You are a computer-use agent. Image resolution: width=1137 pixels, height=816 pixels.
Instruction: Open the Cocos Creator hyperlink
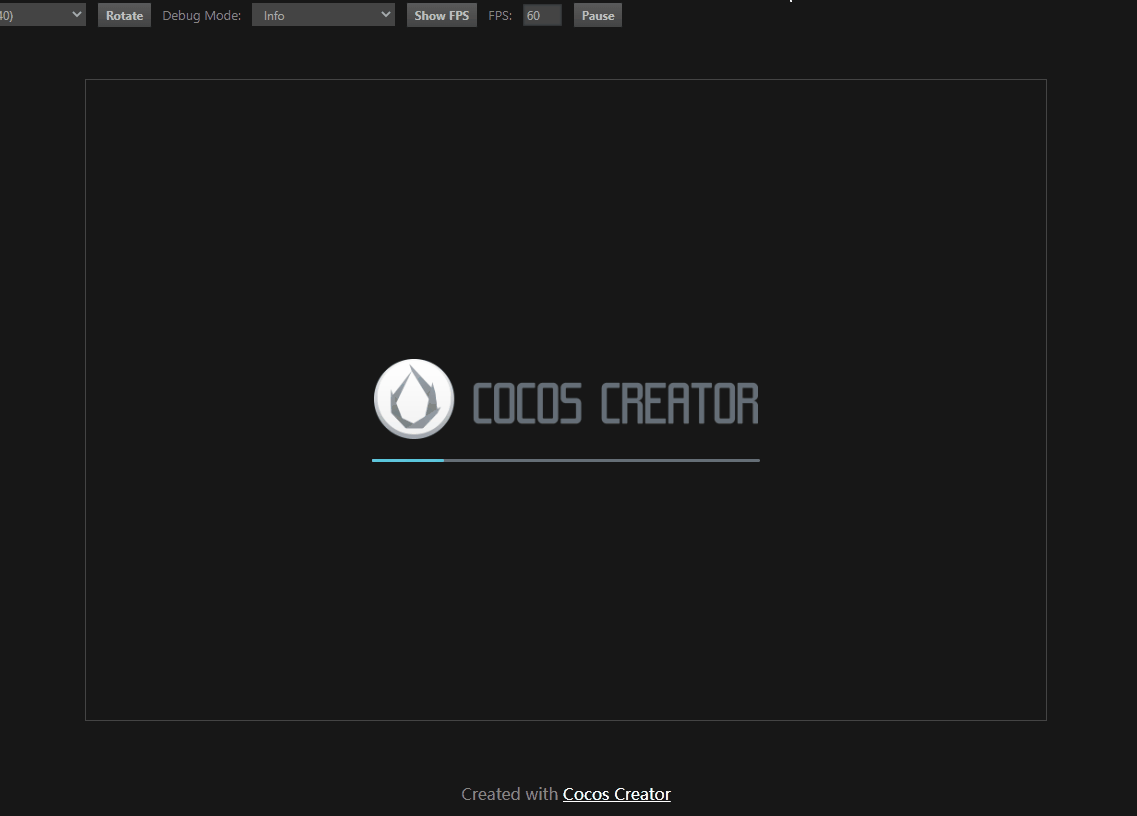616,794
